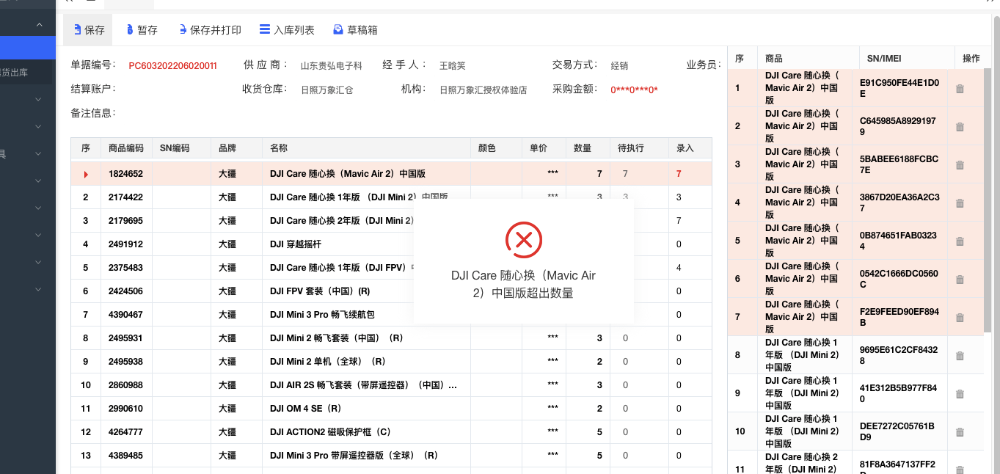Screen dimensions: 1000x474
Task: Click trash icon for SN 9695E61C2CF84328
Action: coord(960,355)
